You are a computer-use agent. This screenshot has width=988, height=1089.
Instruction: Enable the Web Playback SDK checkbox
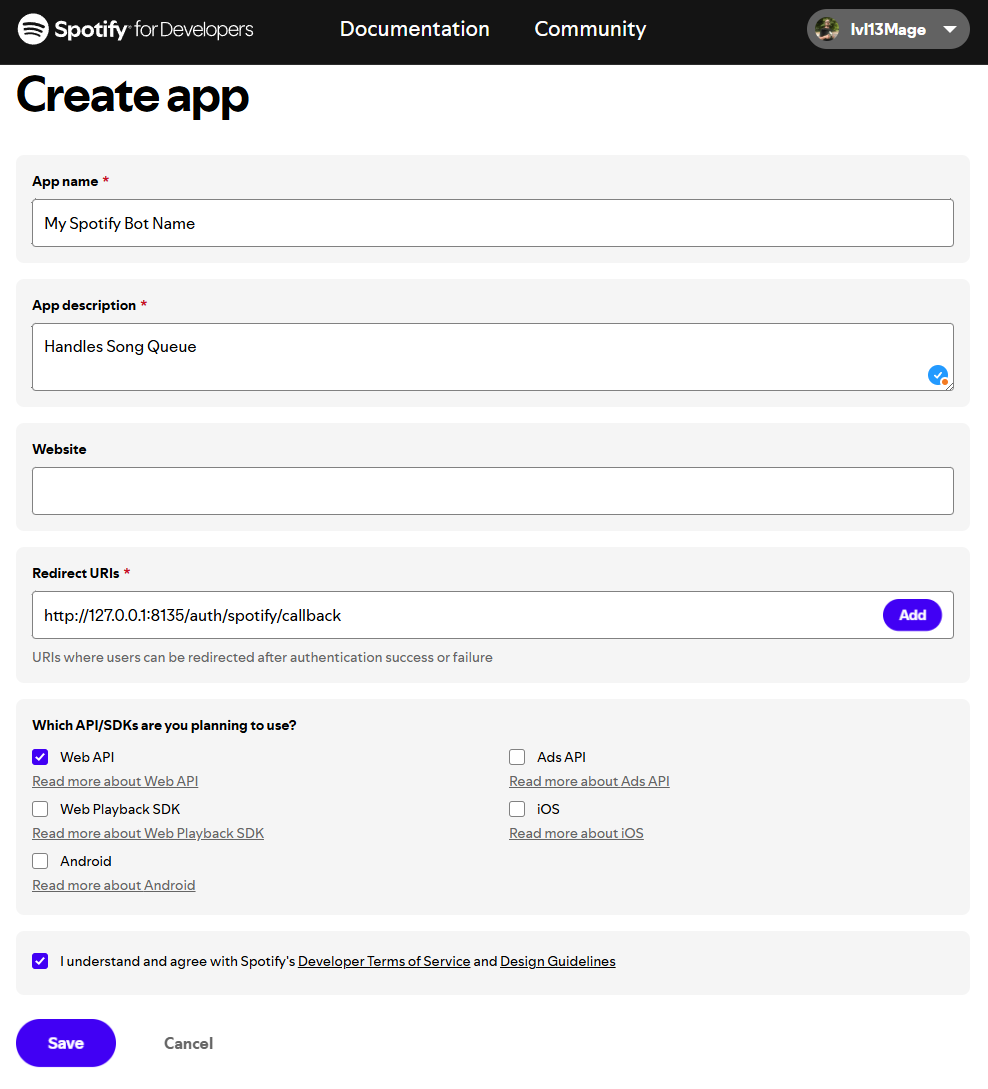[x=40, y=809]
